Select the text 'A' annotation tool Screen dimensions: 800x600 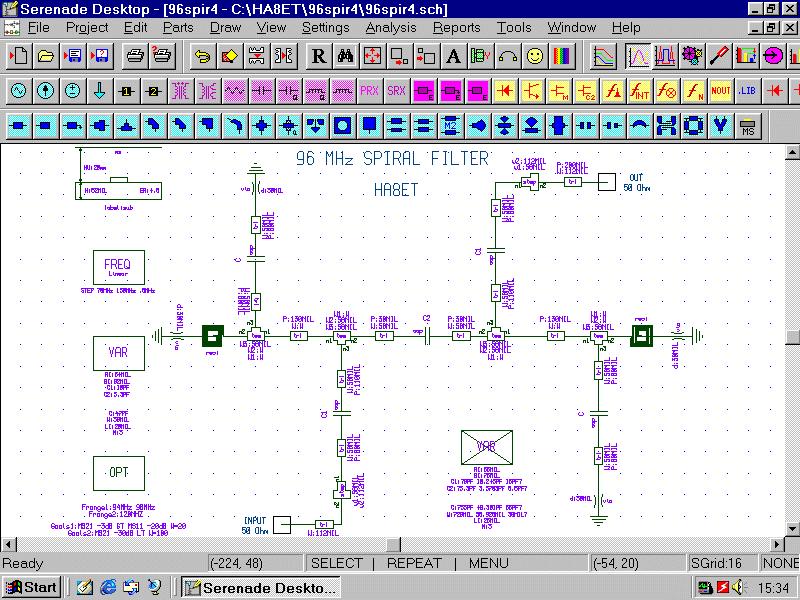click(x=453, y=55)
